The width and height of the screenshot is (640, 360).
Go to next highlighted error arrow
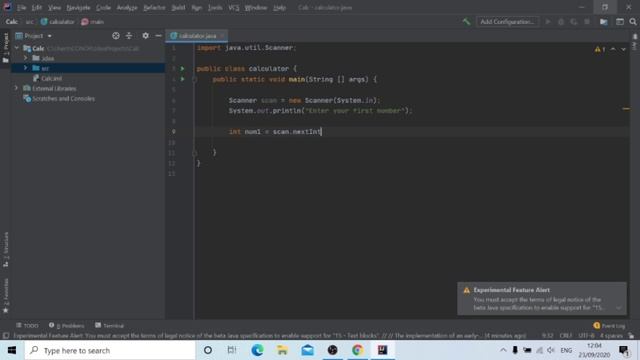(623, 49)
